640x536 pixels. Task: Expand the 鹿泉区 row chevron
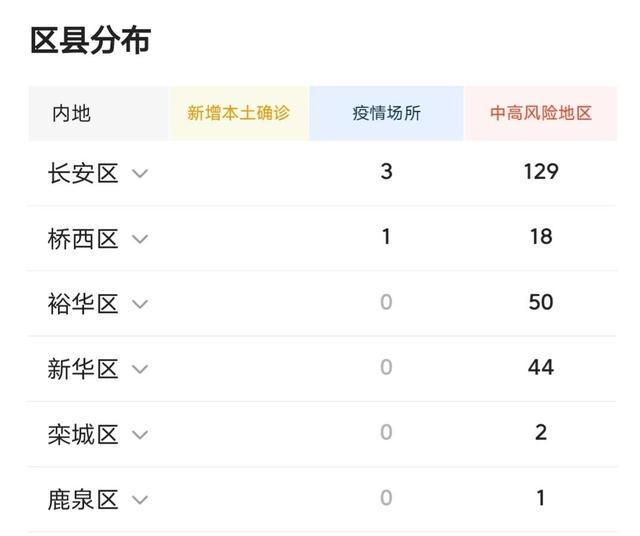[140, 500]
